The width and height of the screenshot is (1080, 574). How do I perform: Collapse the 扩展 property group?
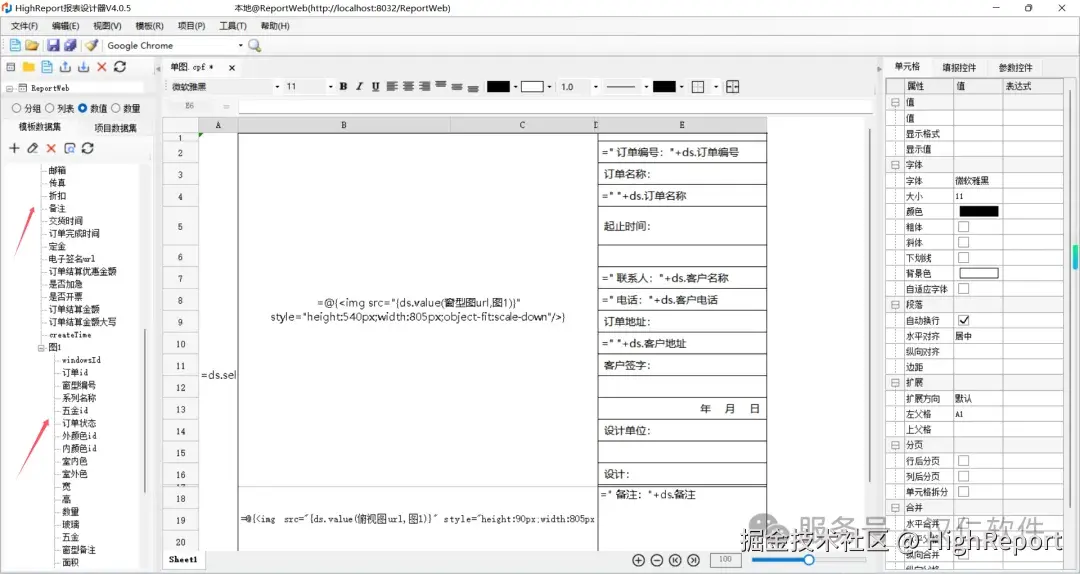[x=895, y=383]
